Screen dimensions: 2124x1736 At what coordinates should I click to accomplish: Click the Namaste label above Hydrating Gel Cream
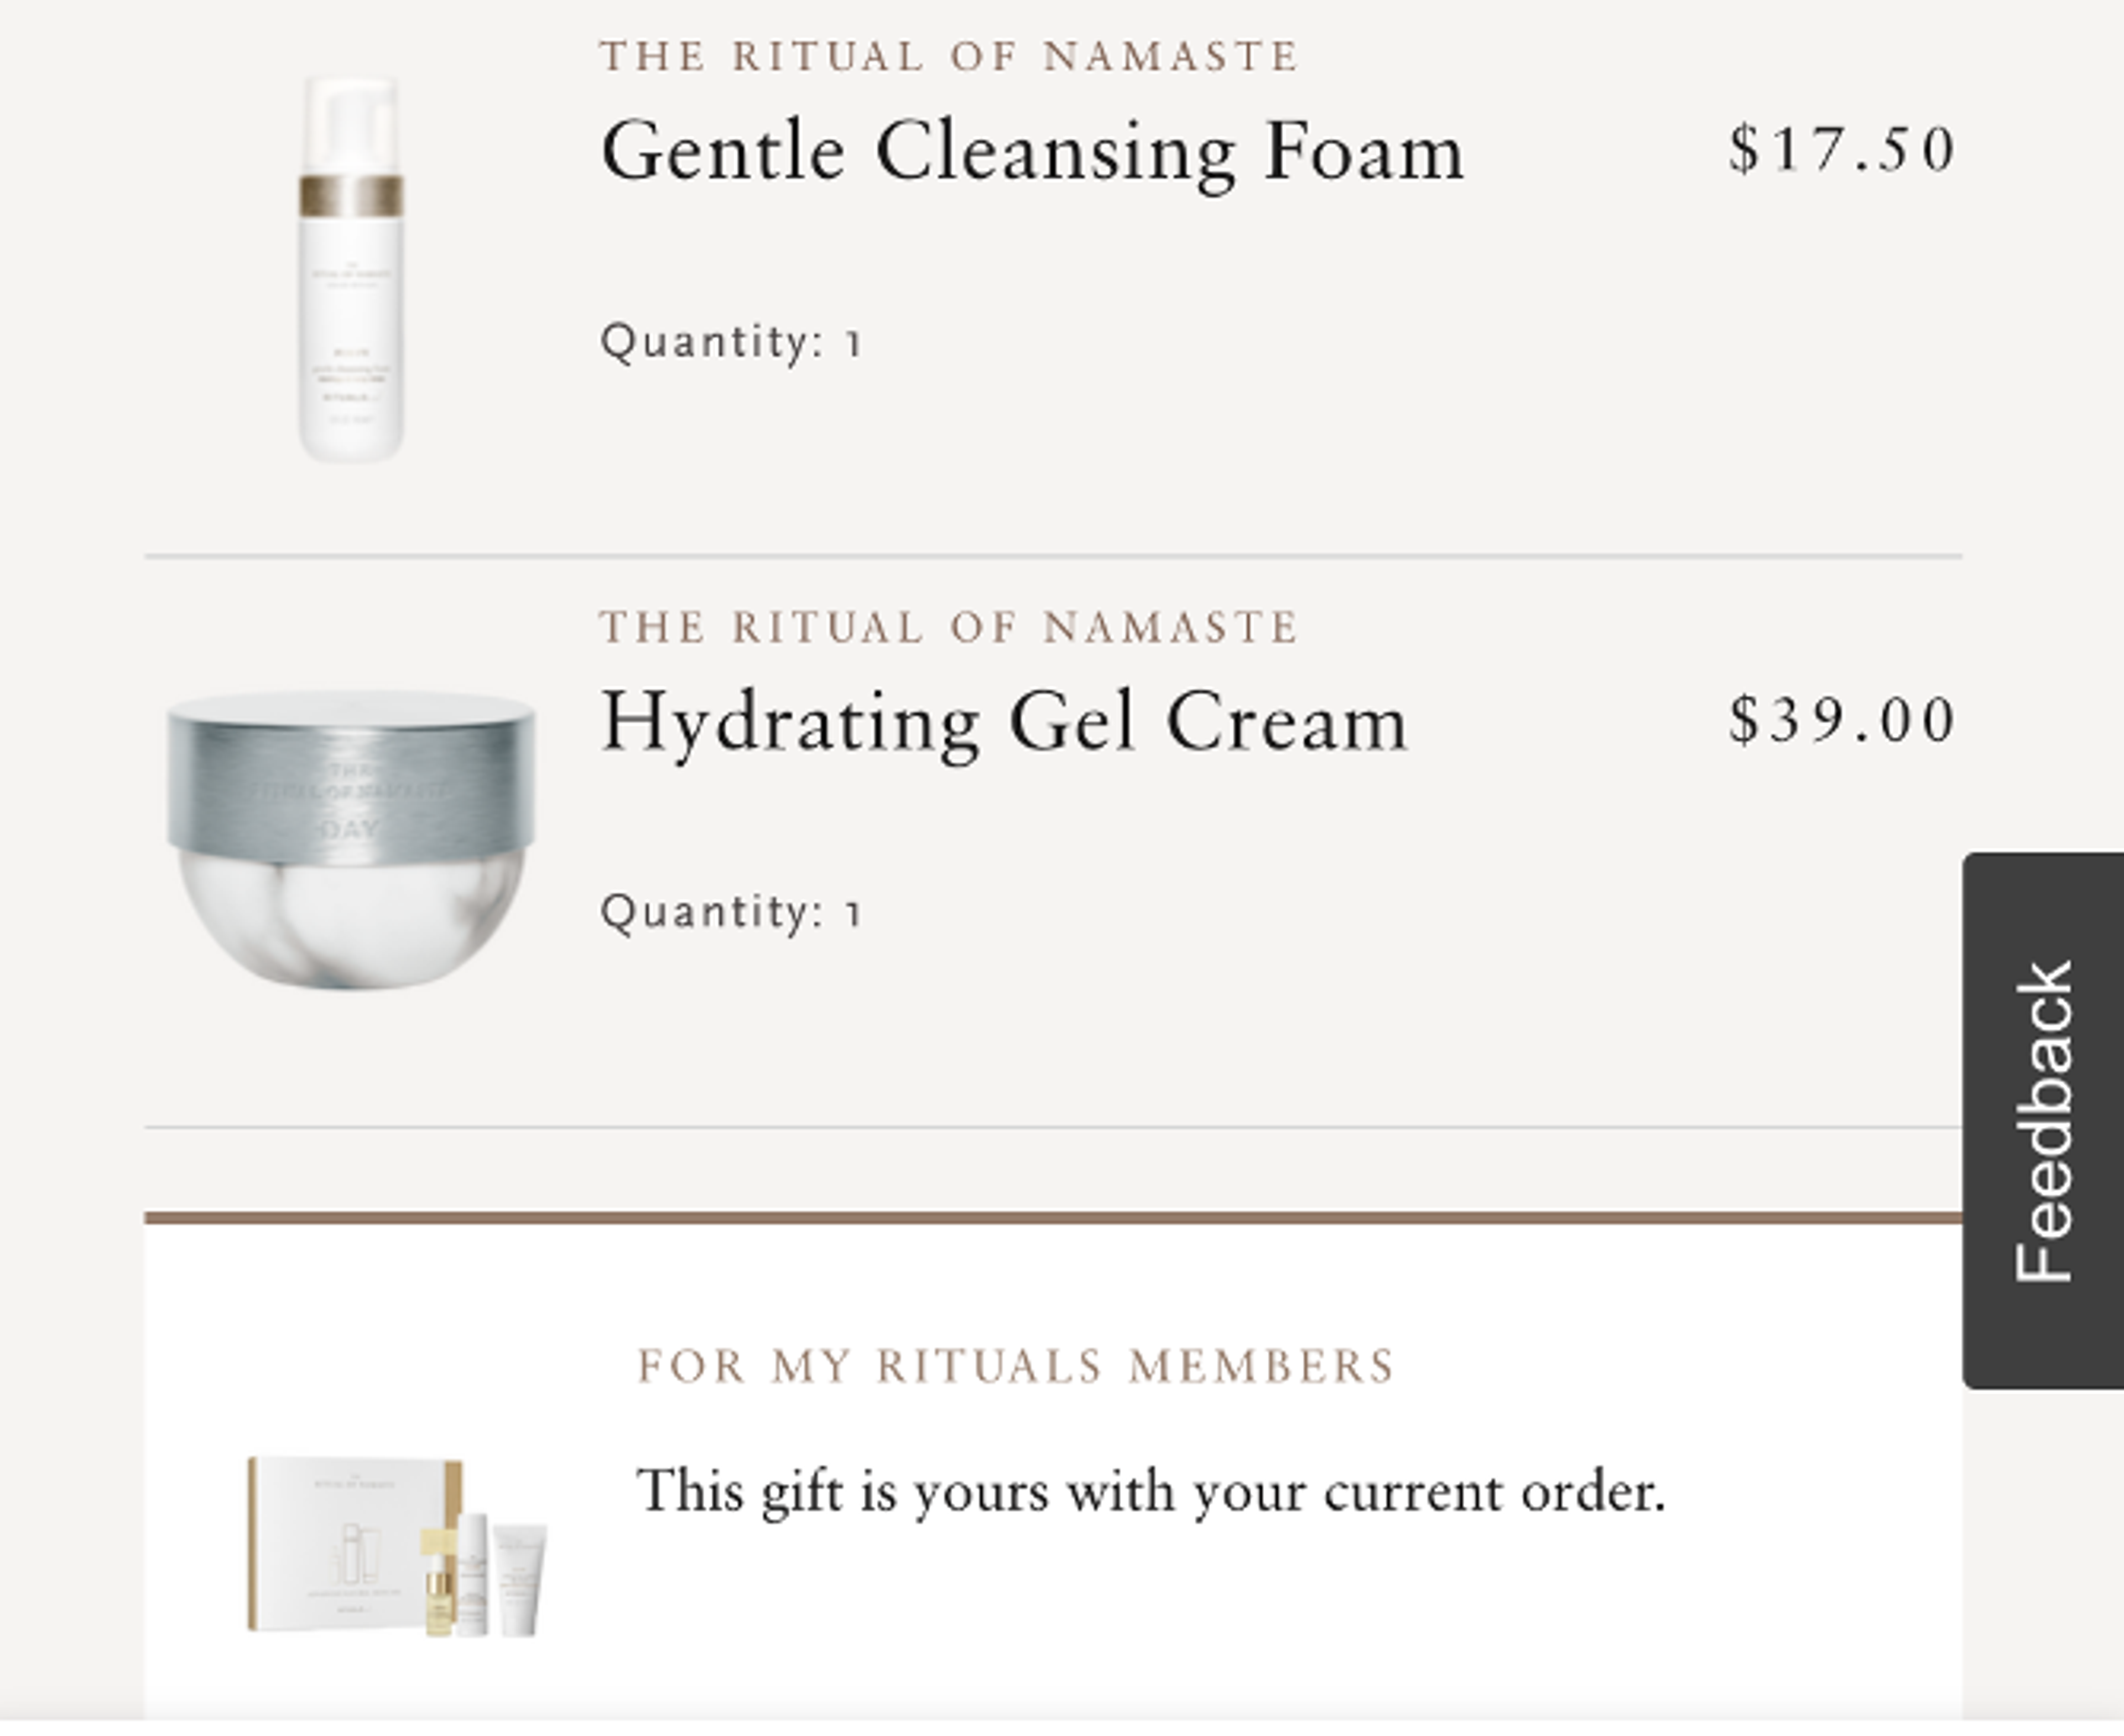[949, 628]
